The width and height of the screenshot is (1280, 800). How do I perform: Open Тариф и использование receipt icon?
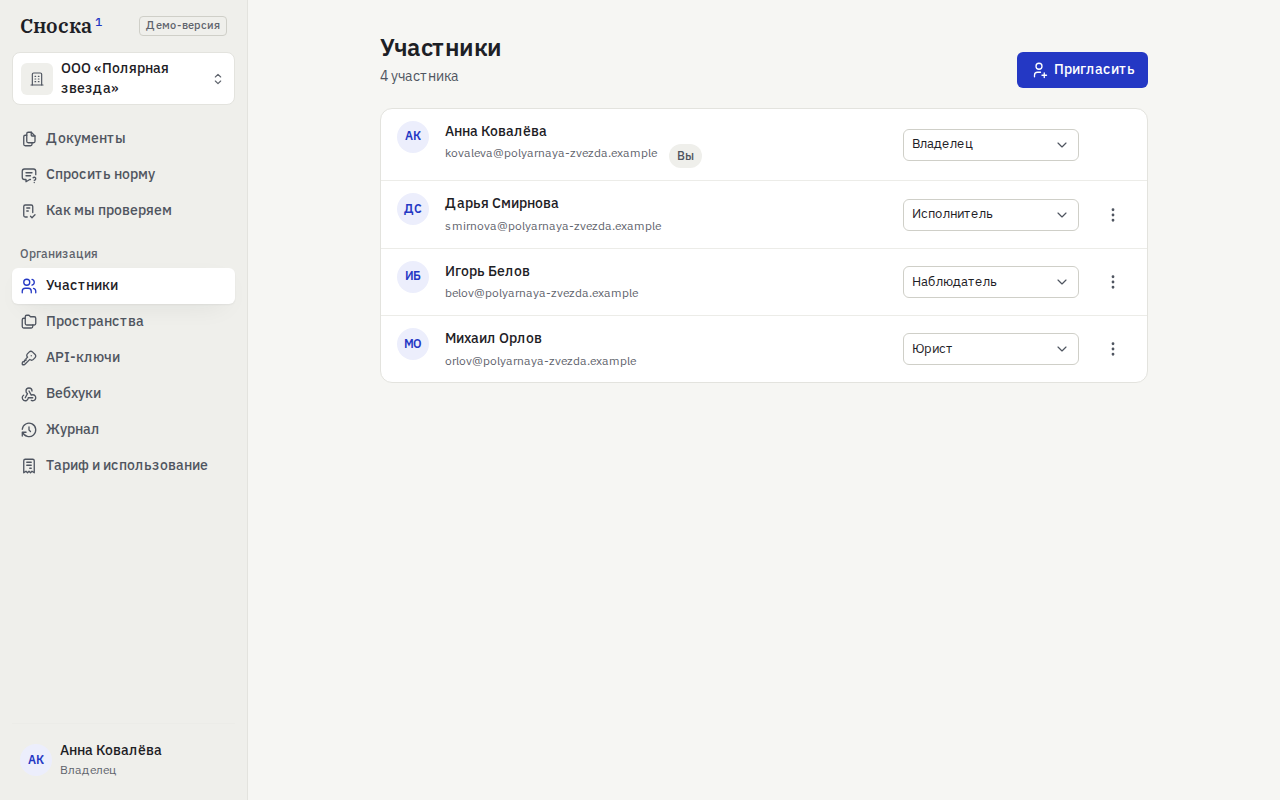coord(29,466)
